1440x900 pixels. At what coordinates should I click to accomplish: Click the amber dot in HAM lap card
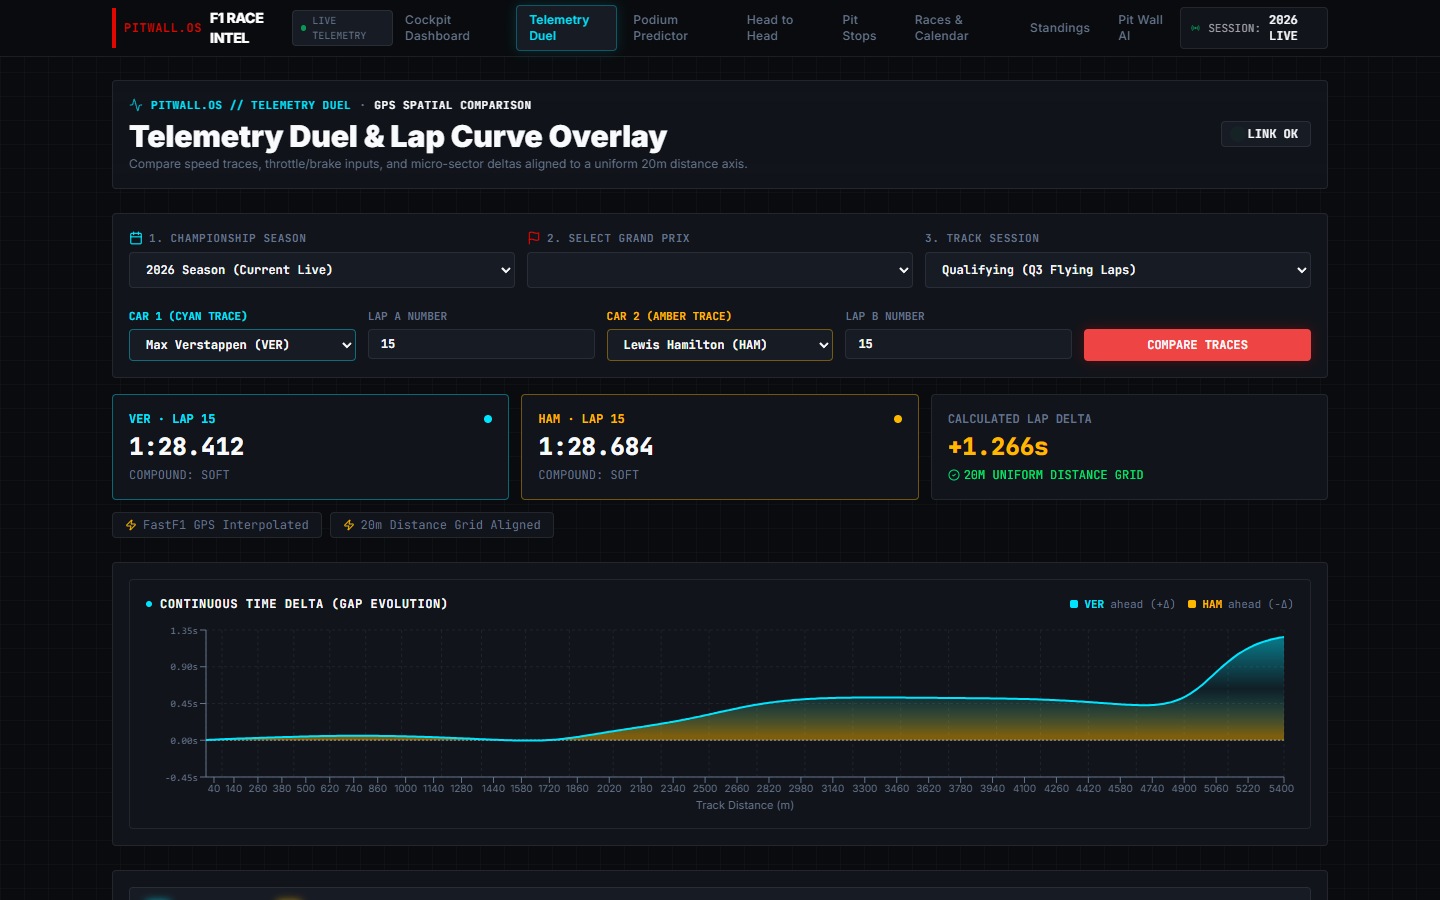898,419
